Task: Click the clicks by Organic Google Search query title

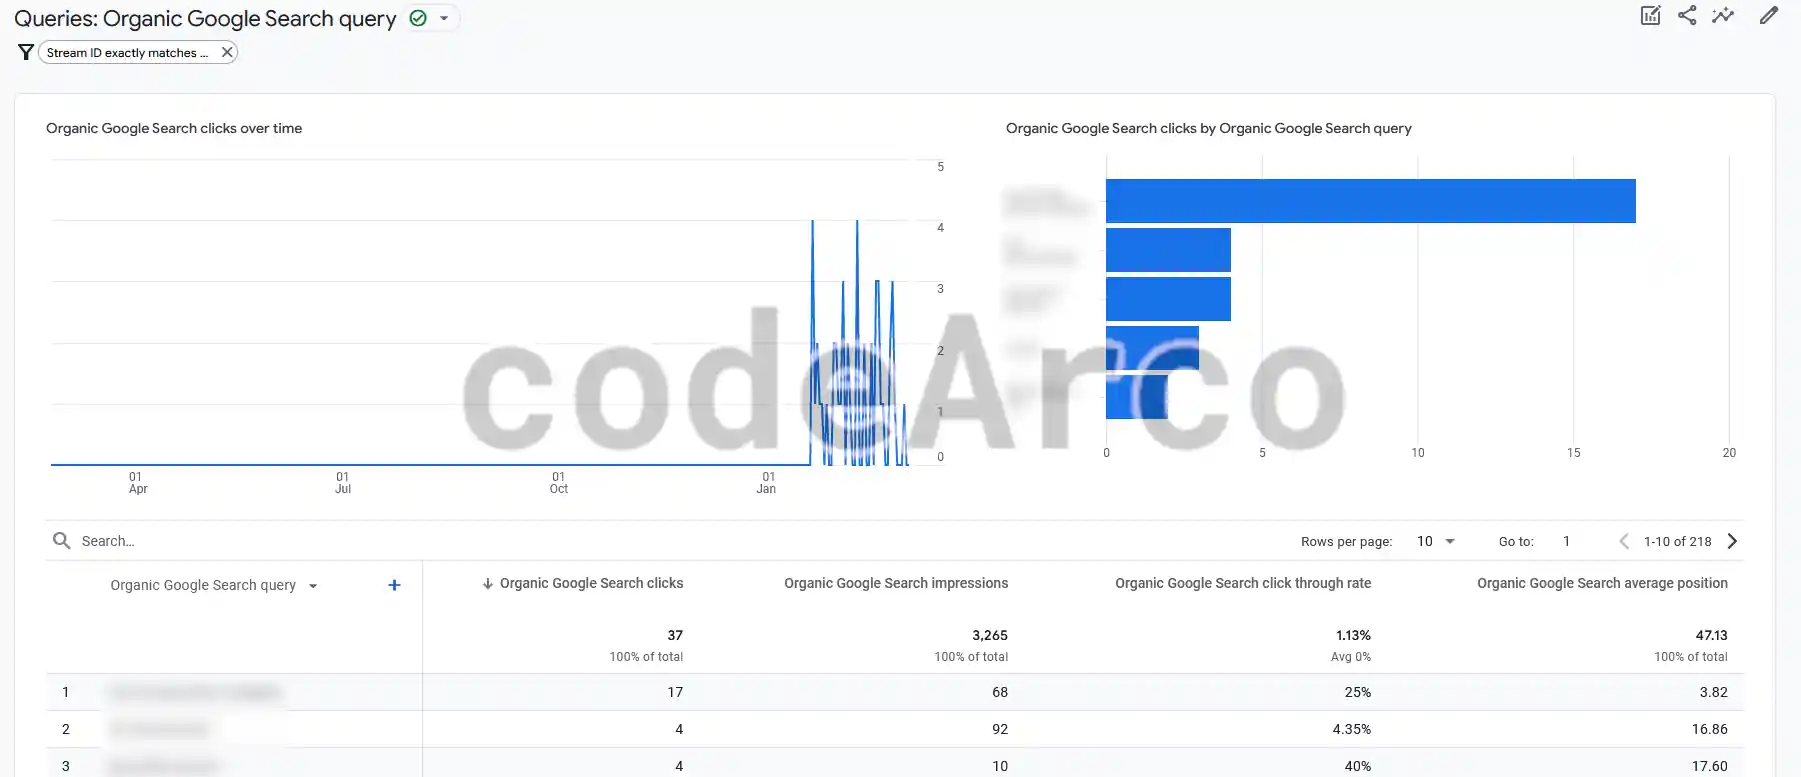Action: coord(1208,128)
